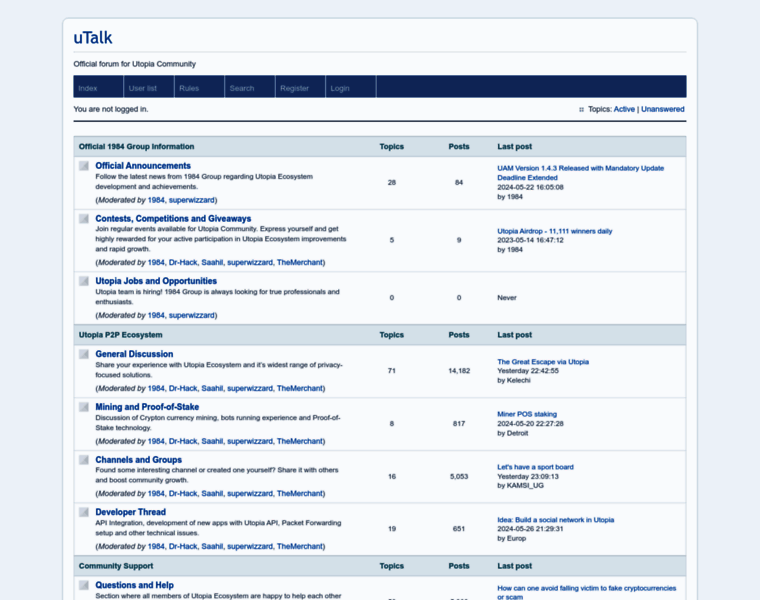Click the General Discussion forum status icon
Image resolution: width=760 pixels, height=600 pixels.
click(x=84, y=354)
